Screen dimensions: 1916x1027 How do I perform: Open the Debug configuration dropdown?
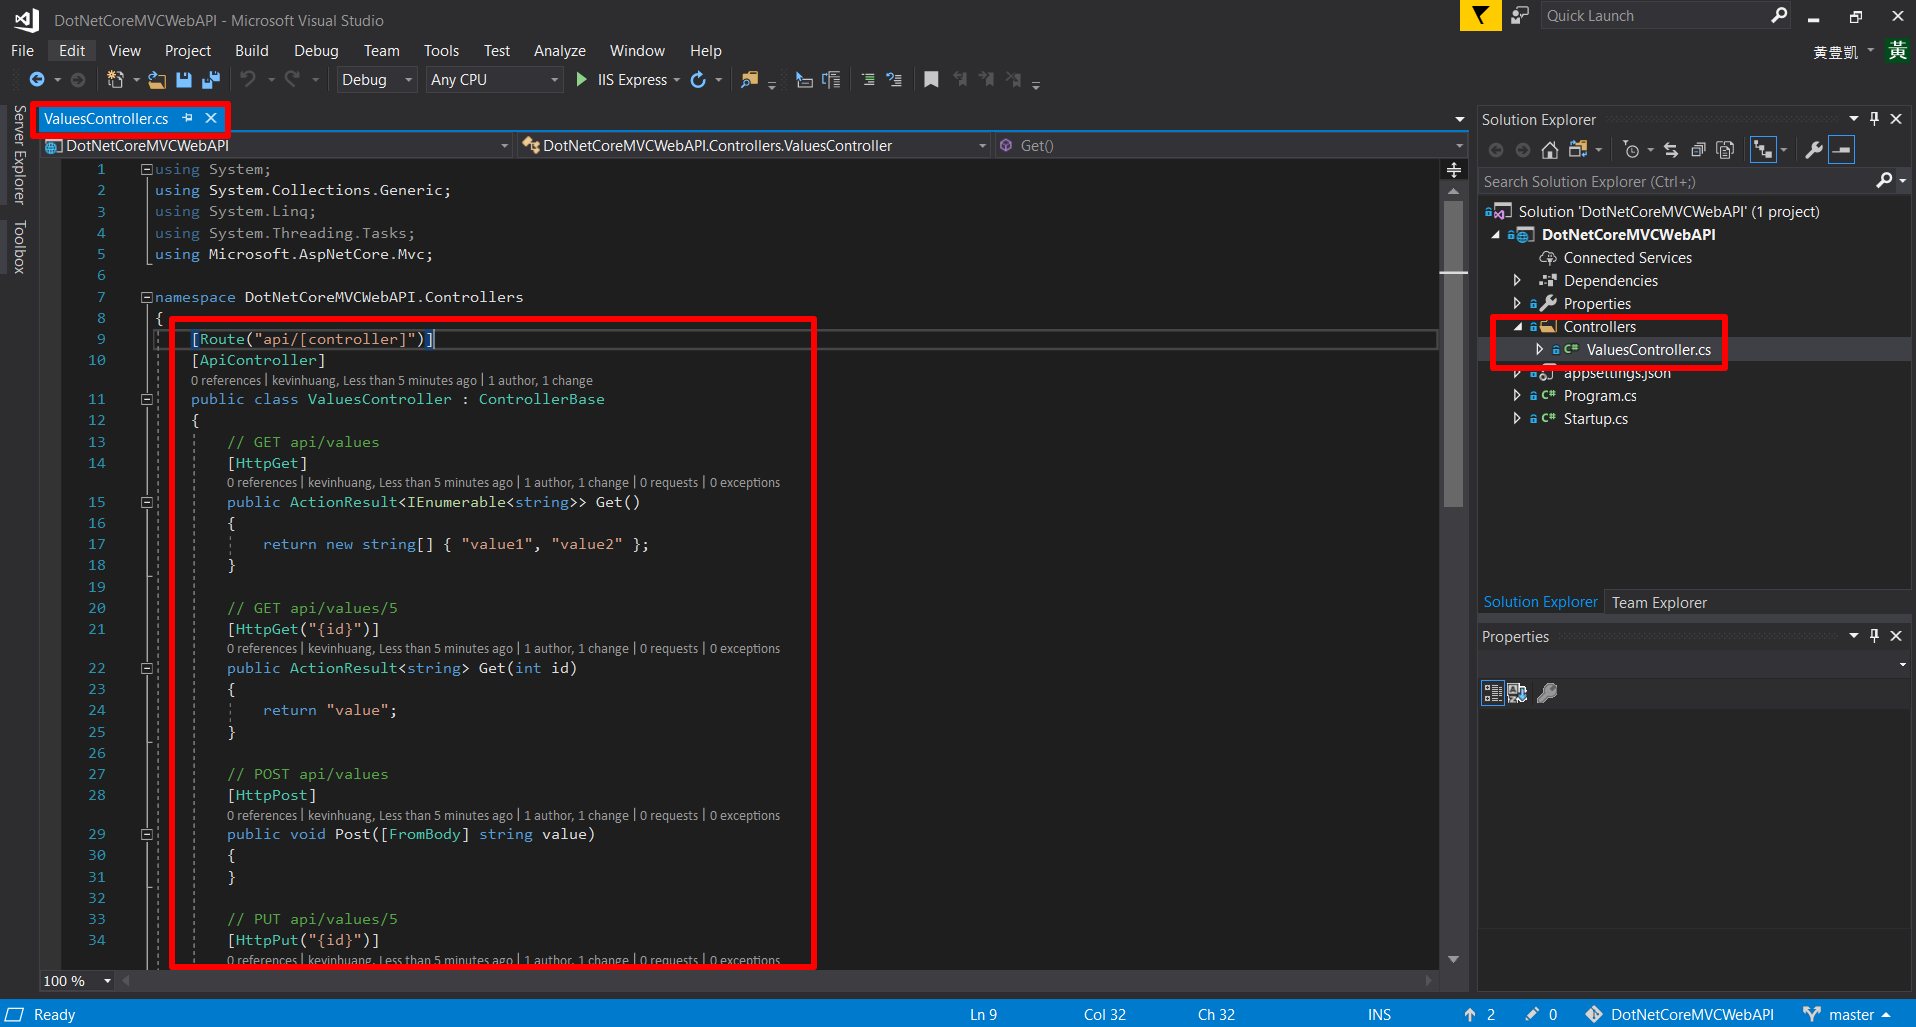(x=376, y=80)
